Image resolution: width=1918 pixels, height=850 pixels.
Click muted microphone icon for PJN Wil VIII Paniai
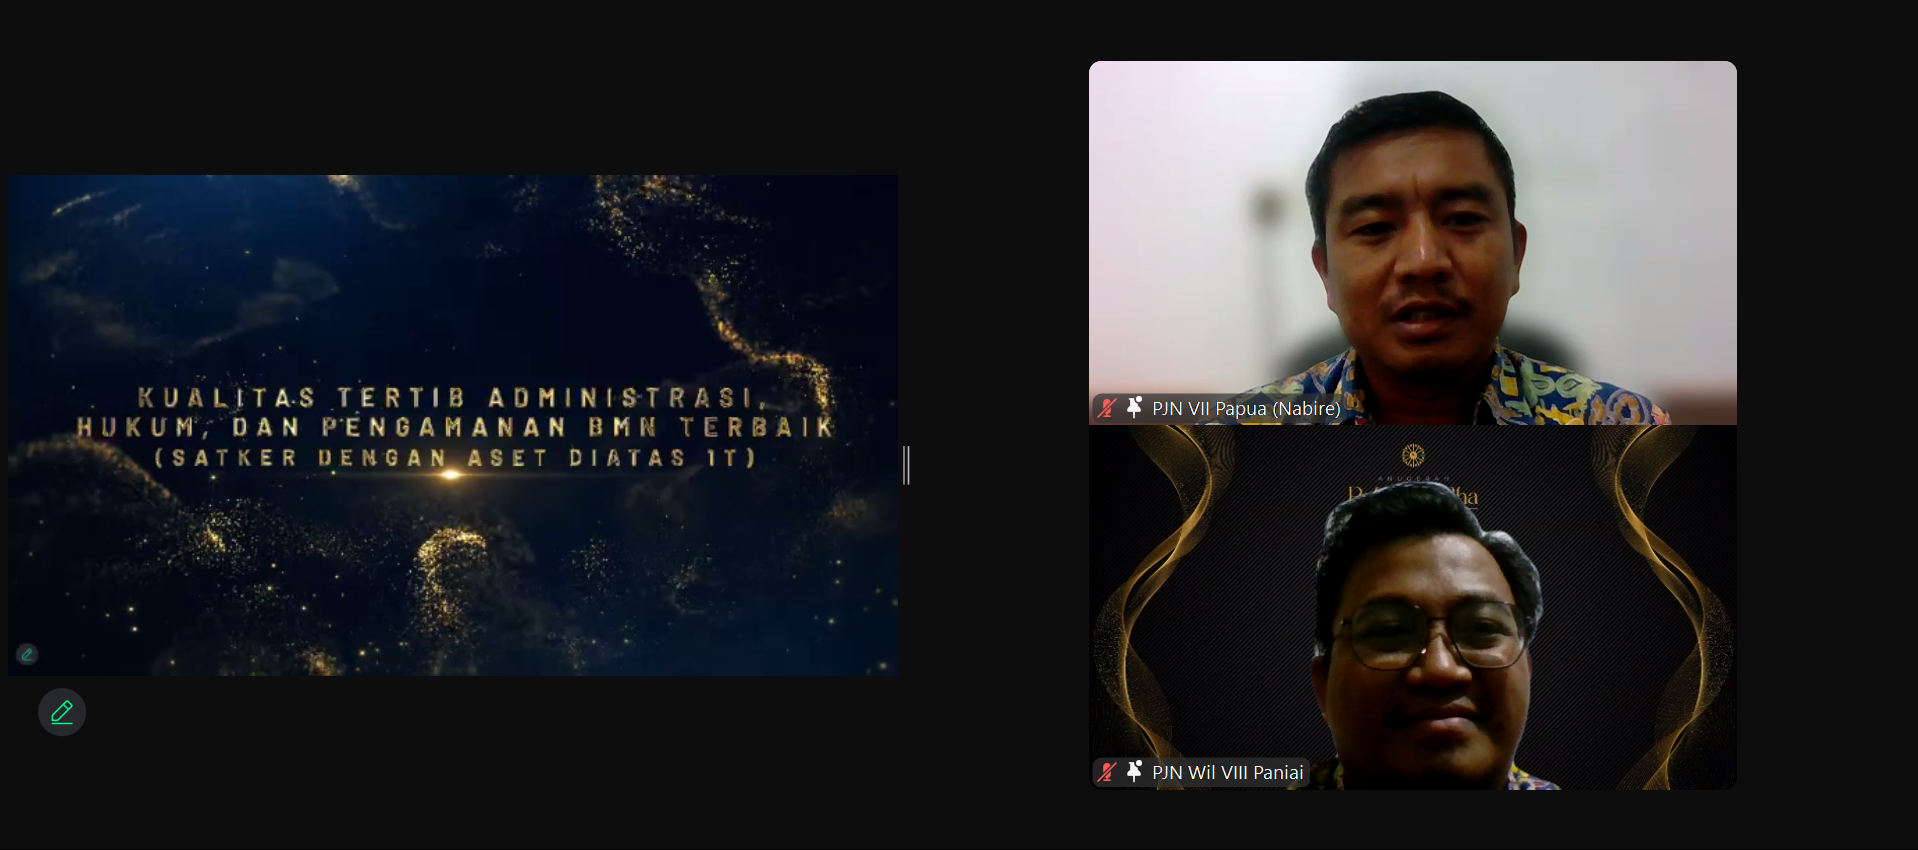(x=1107, y=772)
